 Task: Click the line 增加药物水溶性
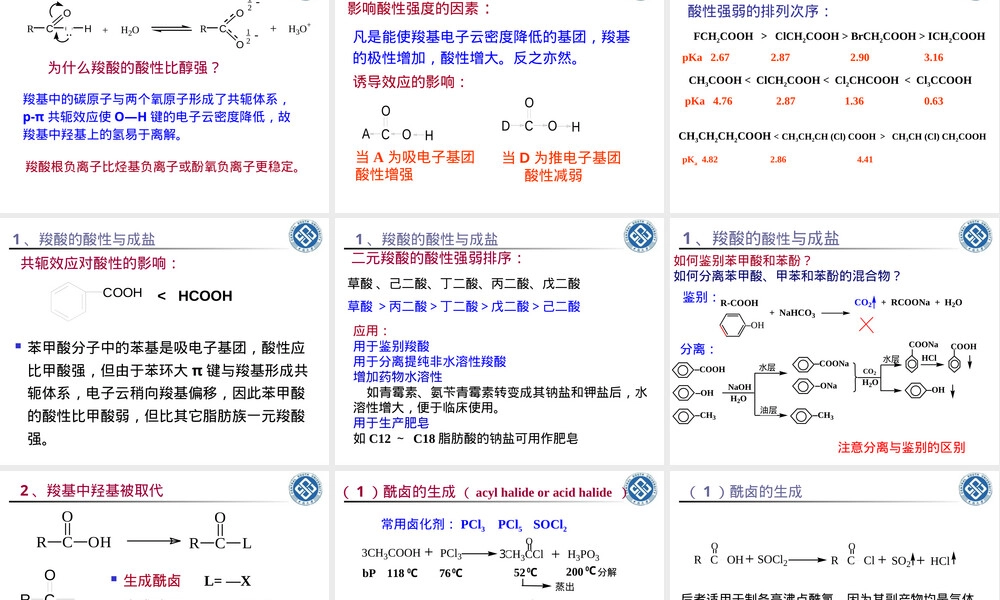point(397,377)
